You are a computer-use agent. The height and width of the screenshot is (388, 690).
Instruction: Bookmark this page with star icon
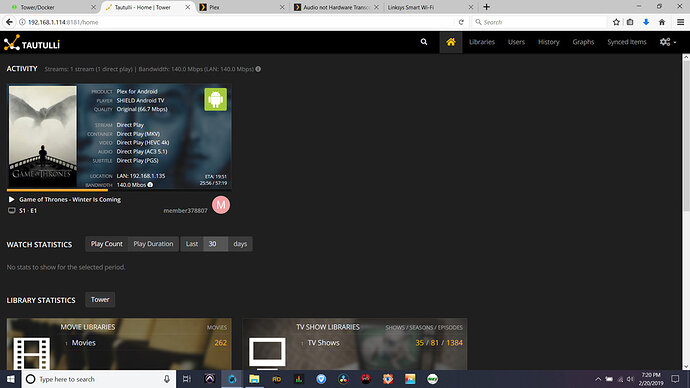point(616,22)
